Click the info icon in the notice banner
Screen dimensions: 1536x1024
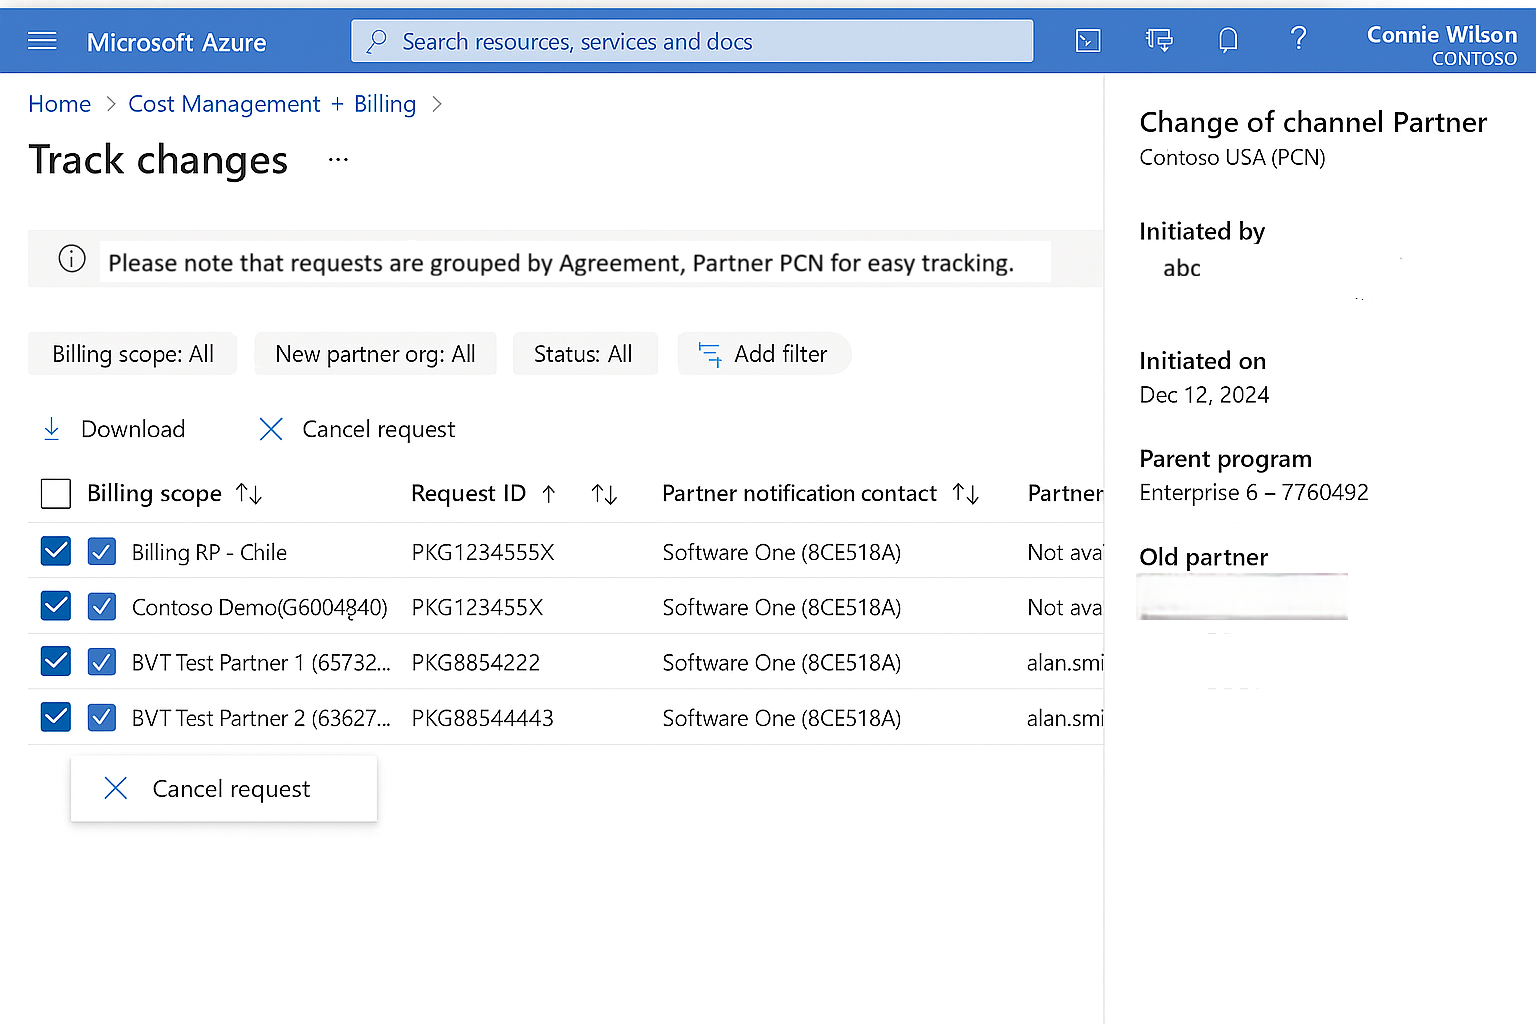[72, 259]
